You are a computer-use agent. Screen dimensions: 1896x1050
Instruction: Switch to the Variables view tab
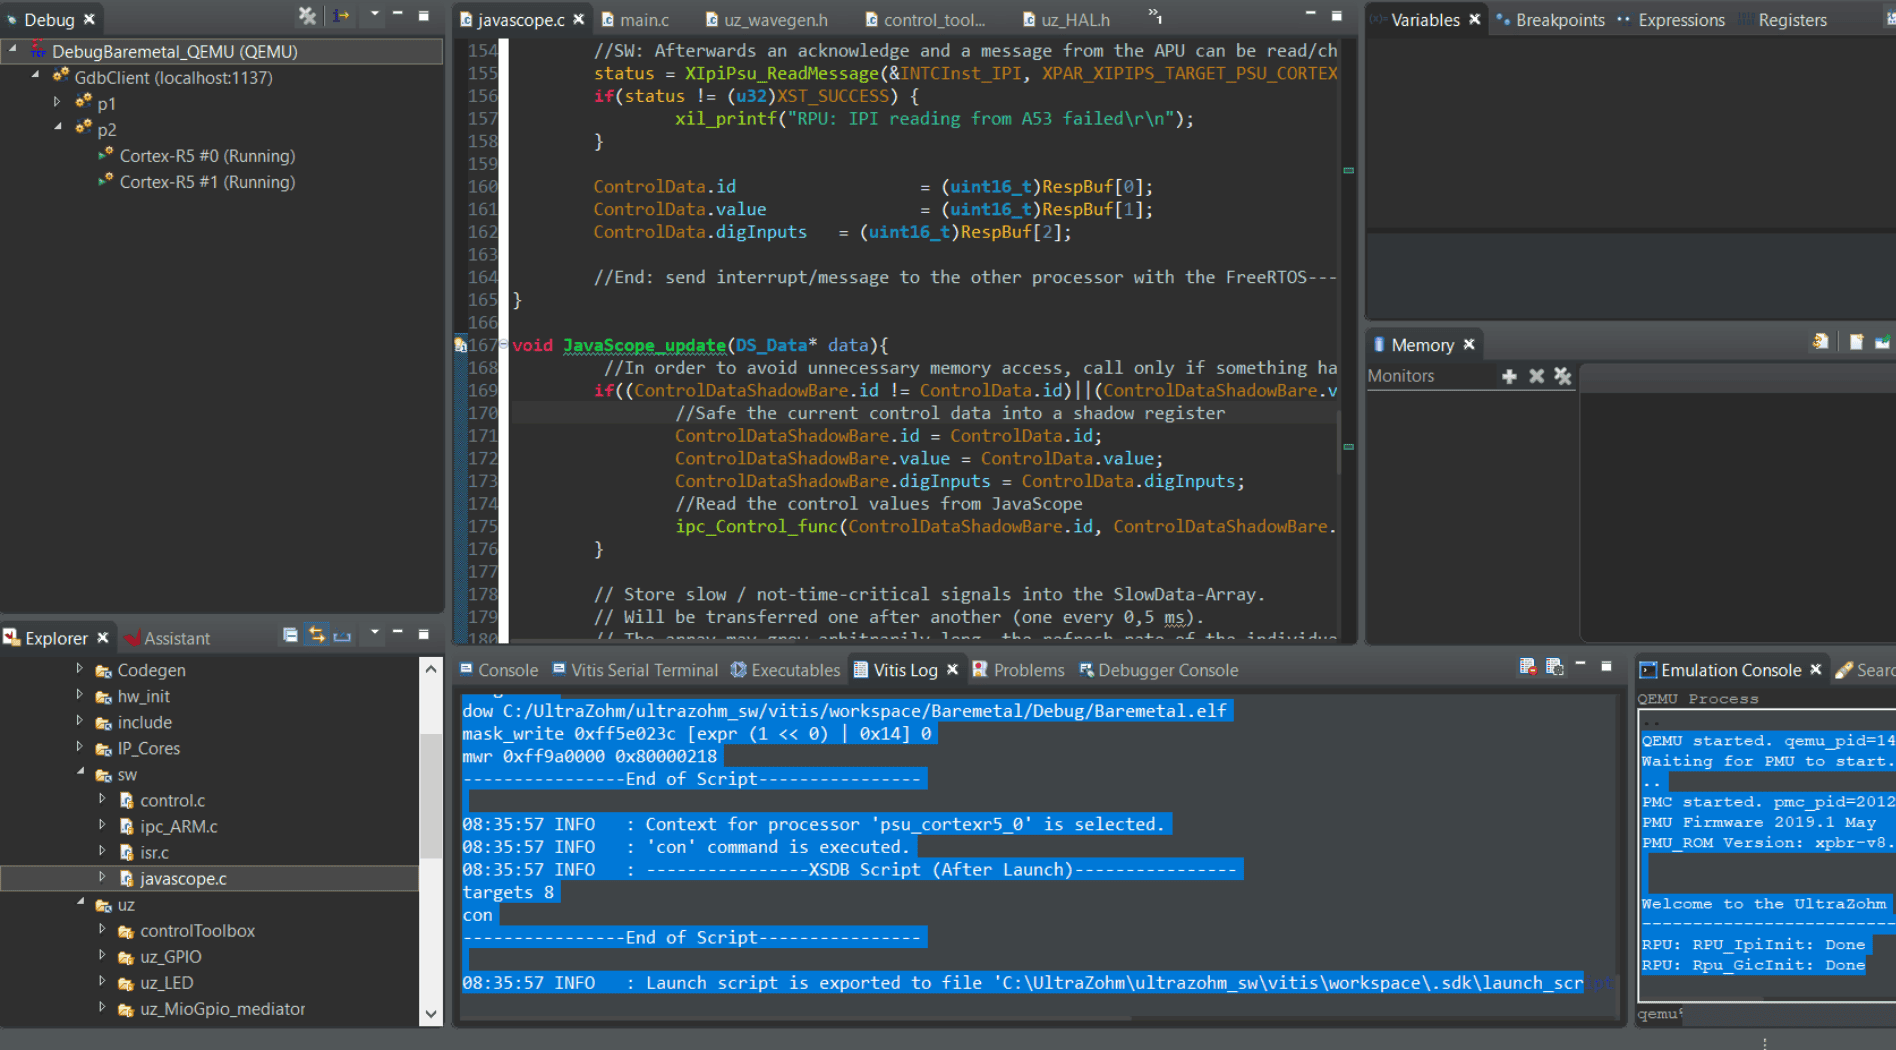coord(1425,20)
